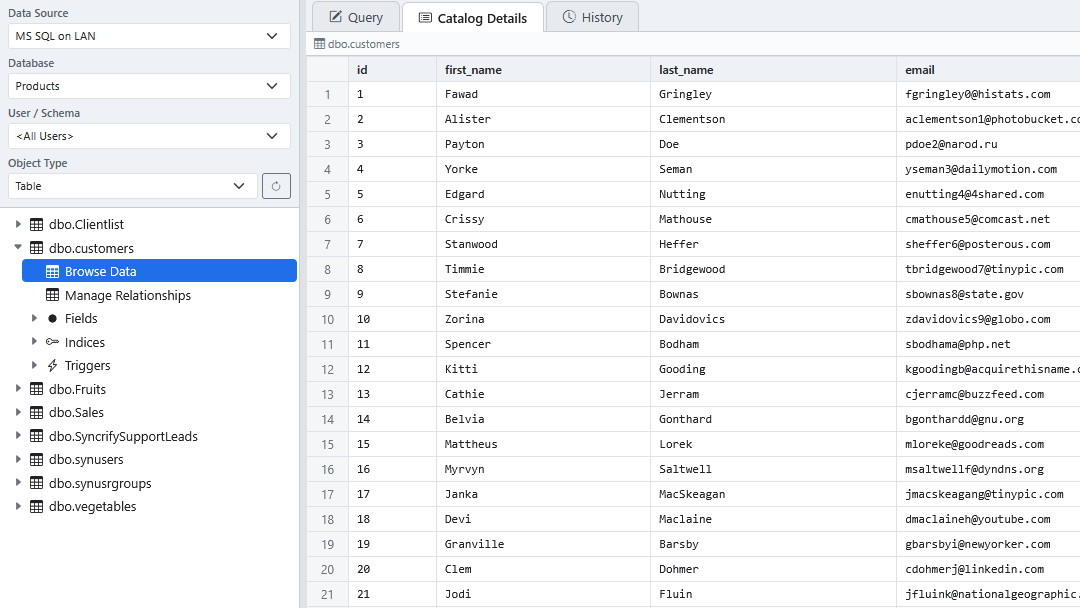Expand the dbo.Fruits tree node
This screenshot has width=1080, height=608.
click(x=19, y=388)
